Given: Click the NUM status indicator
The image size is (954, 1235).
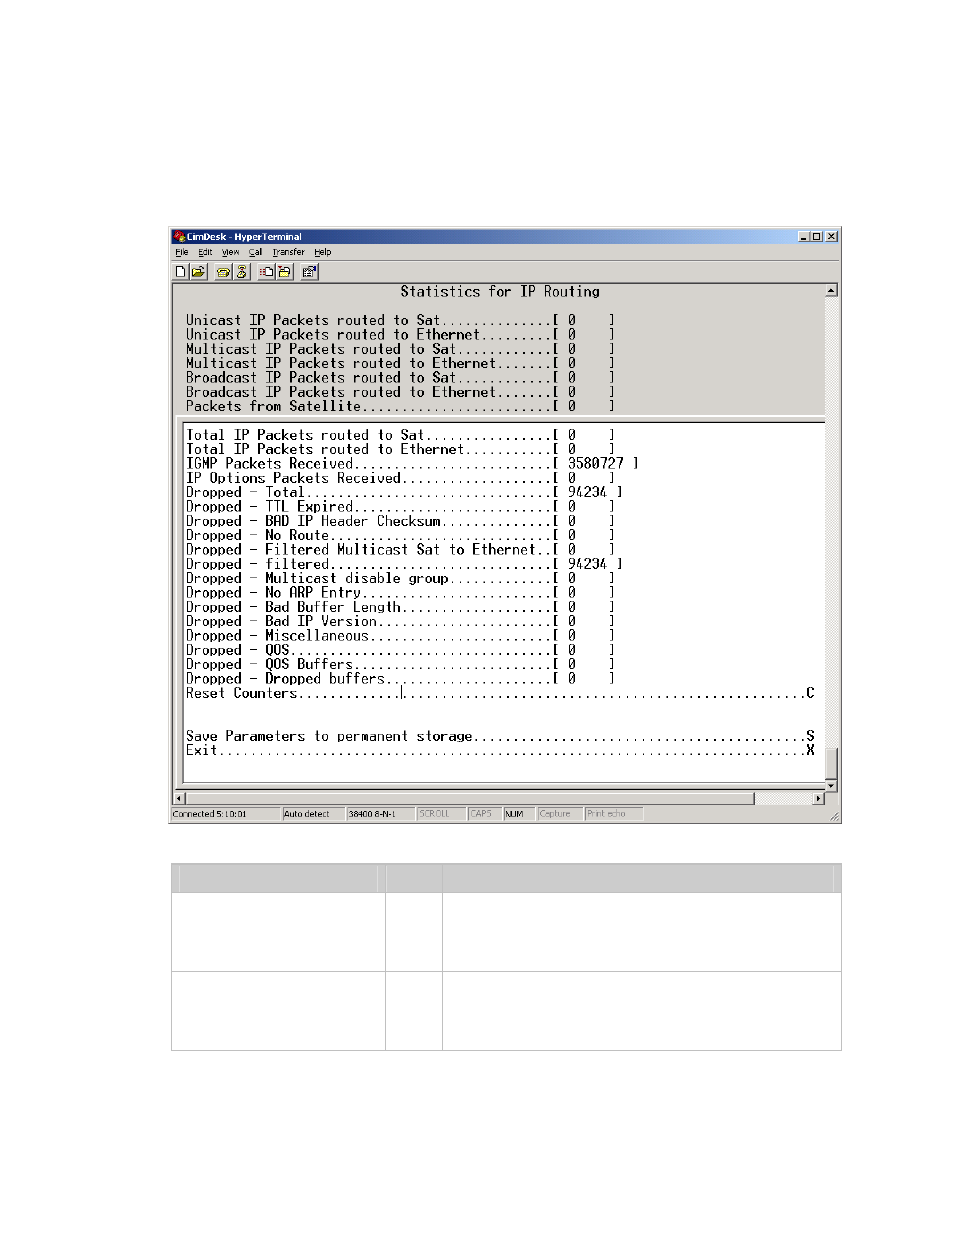Looking at the screenshot, I should pyautogui.click(x=518, y=814).
